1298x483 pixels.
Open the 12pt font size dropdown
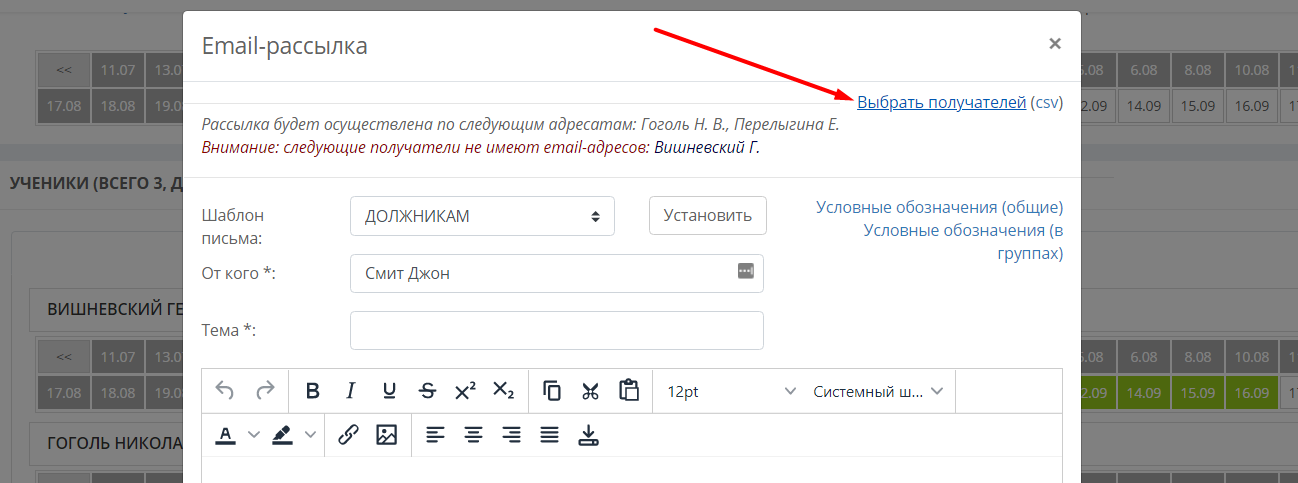pos(730,391)
